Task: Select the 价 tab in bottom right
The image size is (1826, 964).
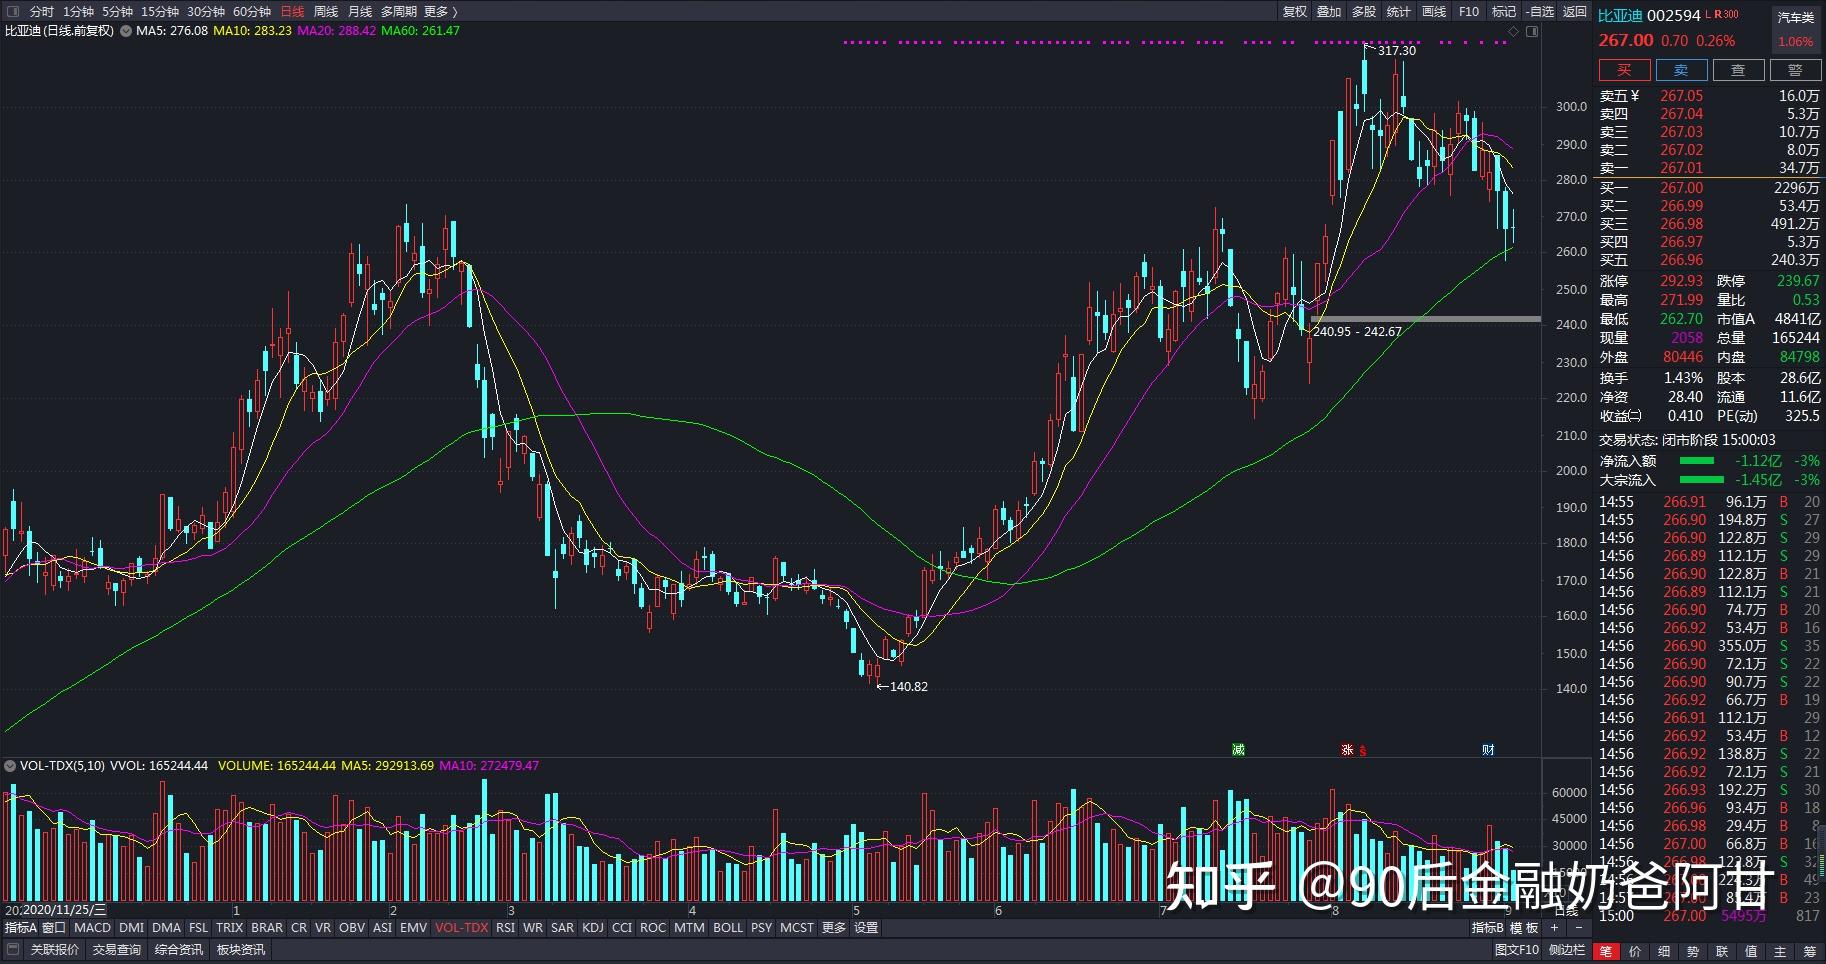Action: [x=1635, y=951]
